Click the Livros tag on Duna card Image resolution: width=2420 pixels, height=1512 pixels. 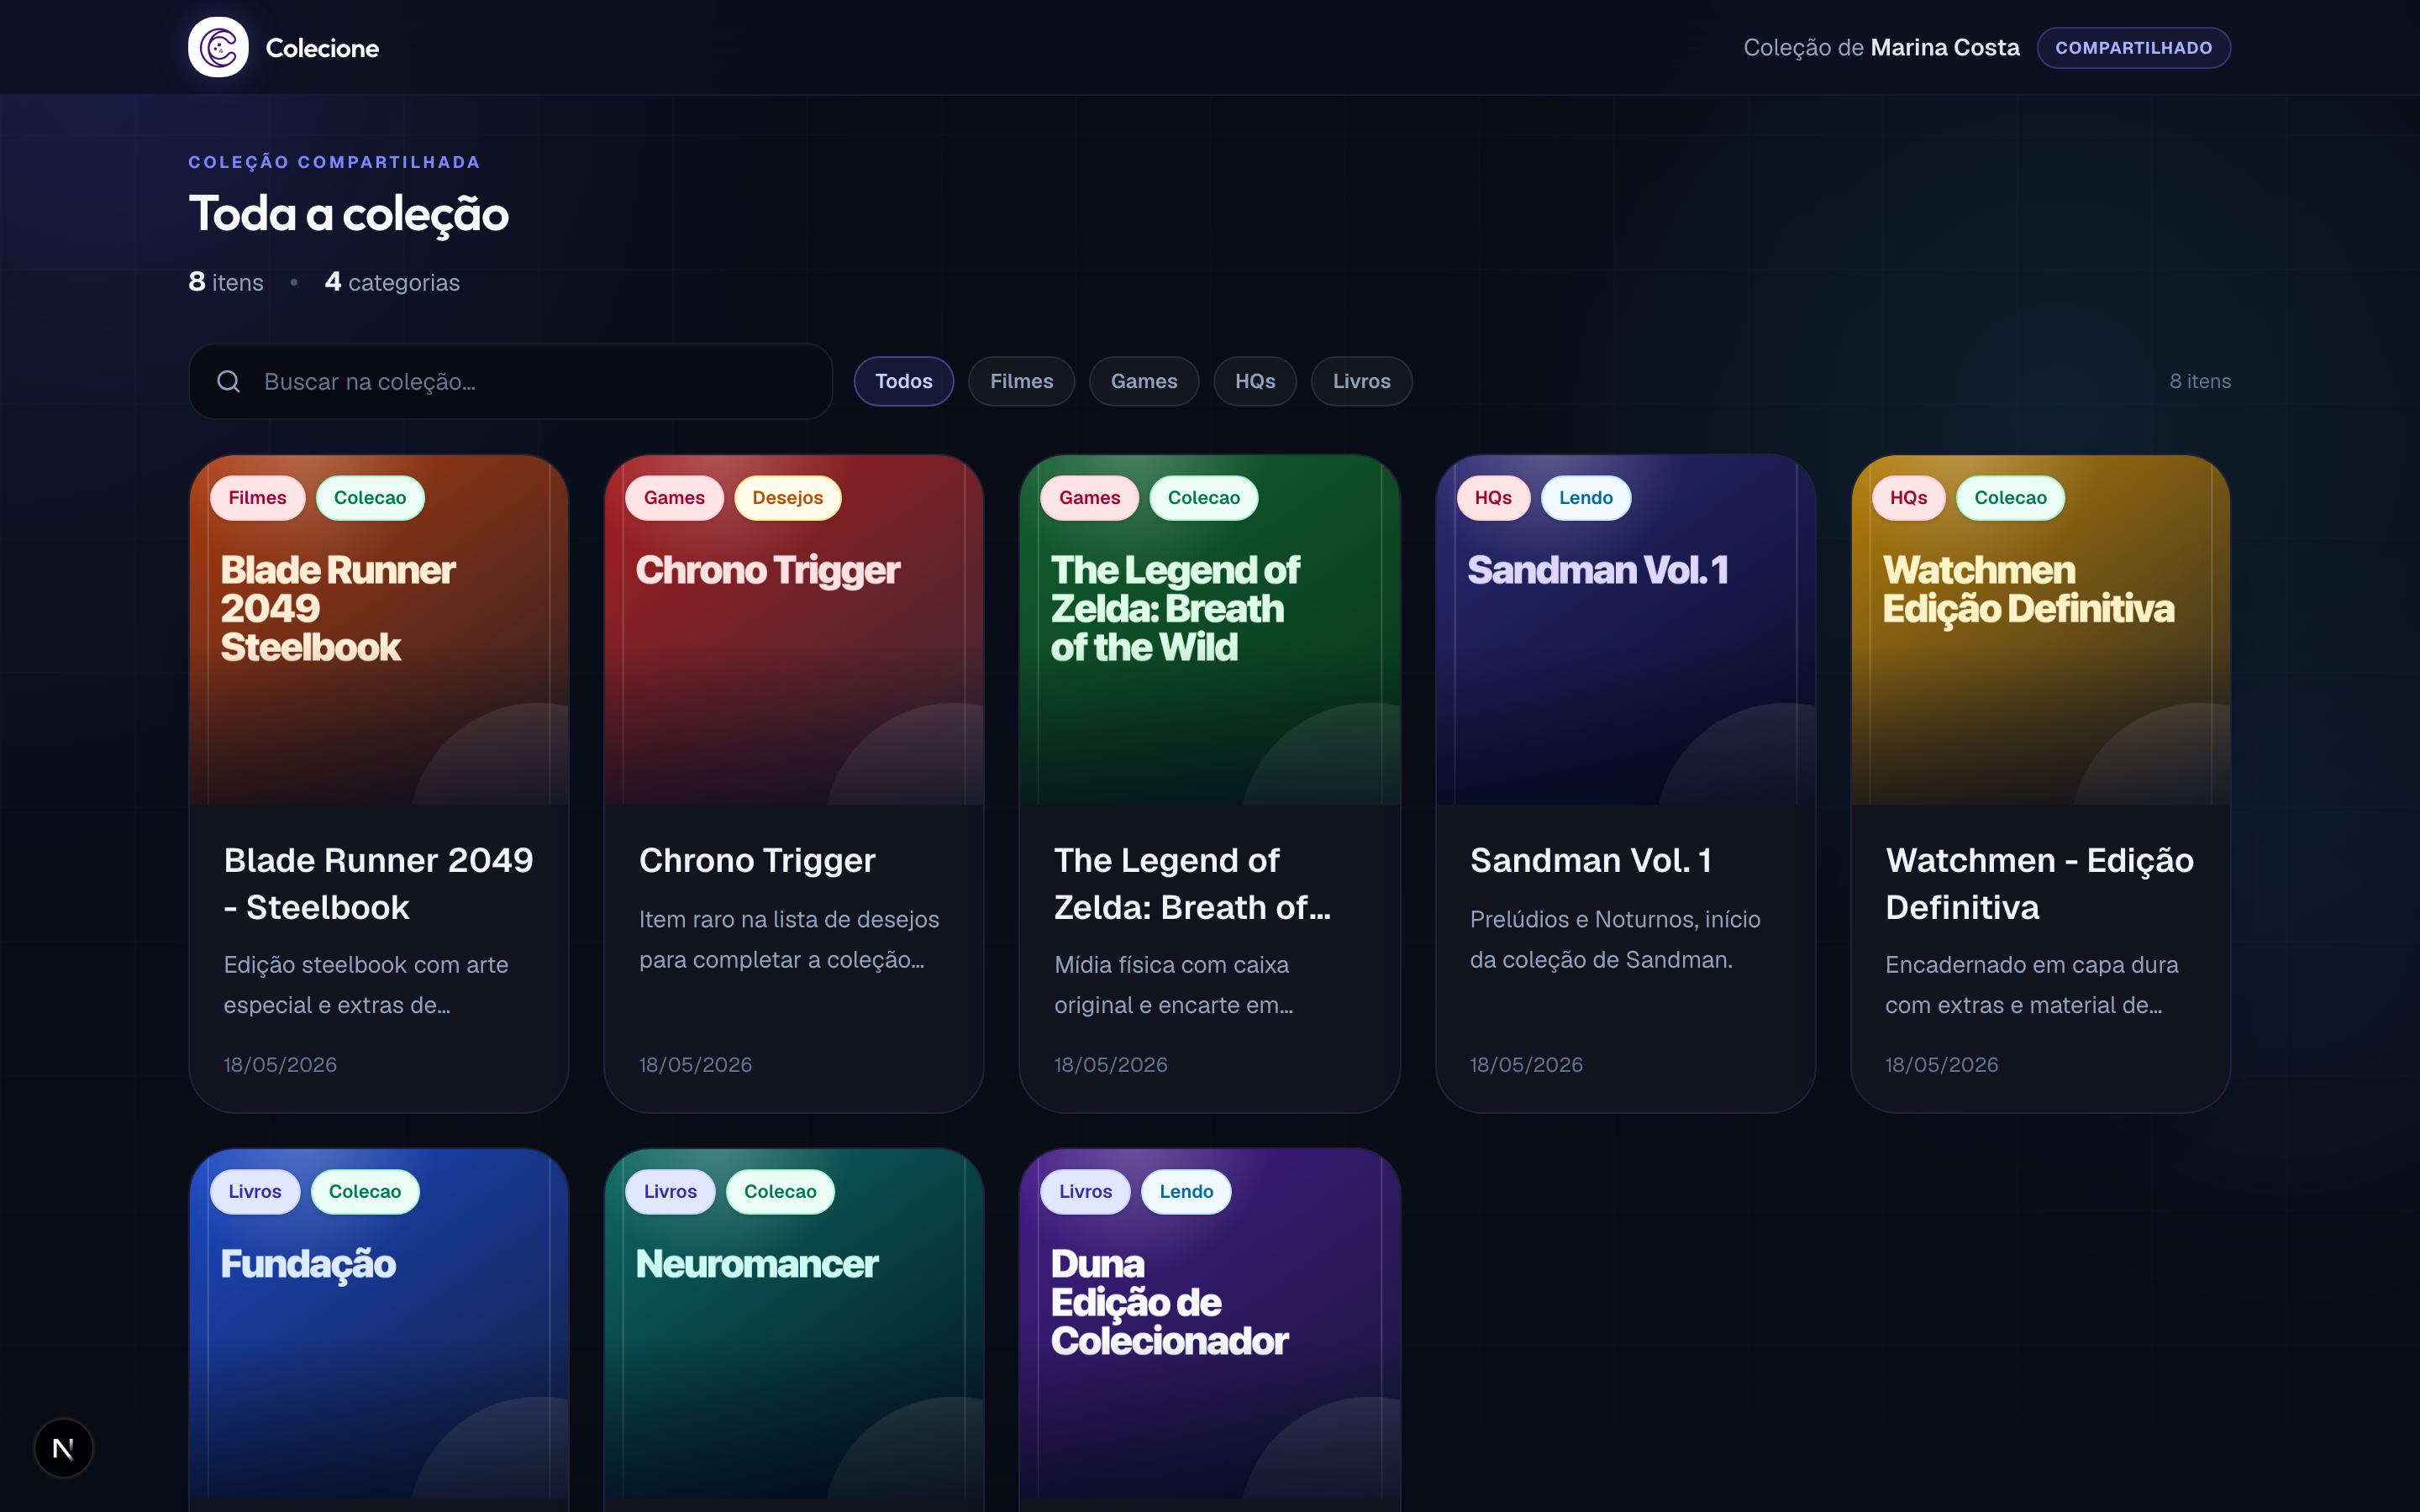click(1085, 1192)
